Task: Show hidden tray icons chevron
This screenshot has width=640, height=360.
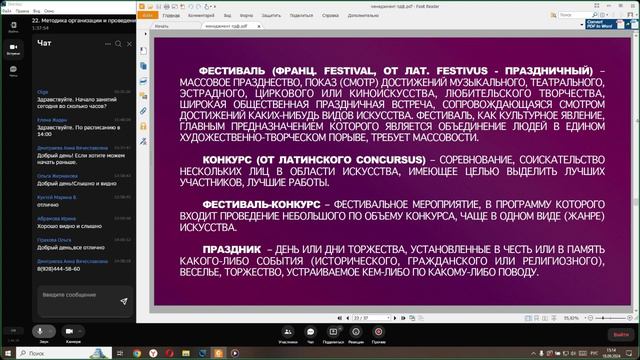Action: pos(533,353)
